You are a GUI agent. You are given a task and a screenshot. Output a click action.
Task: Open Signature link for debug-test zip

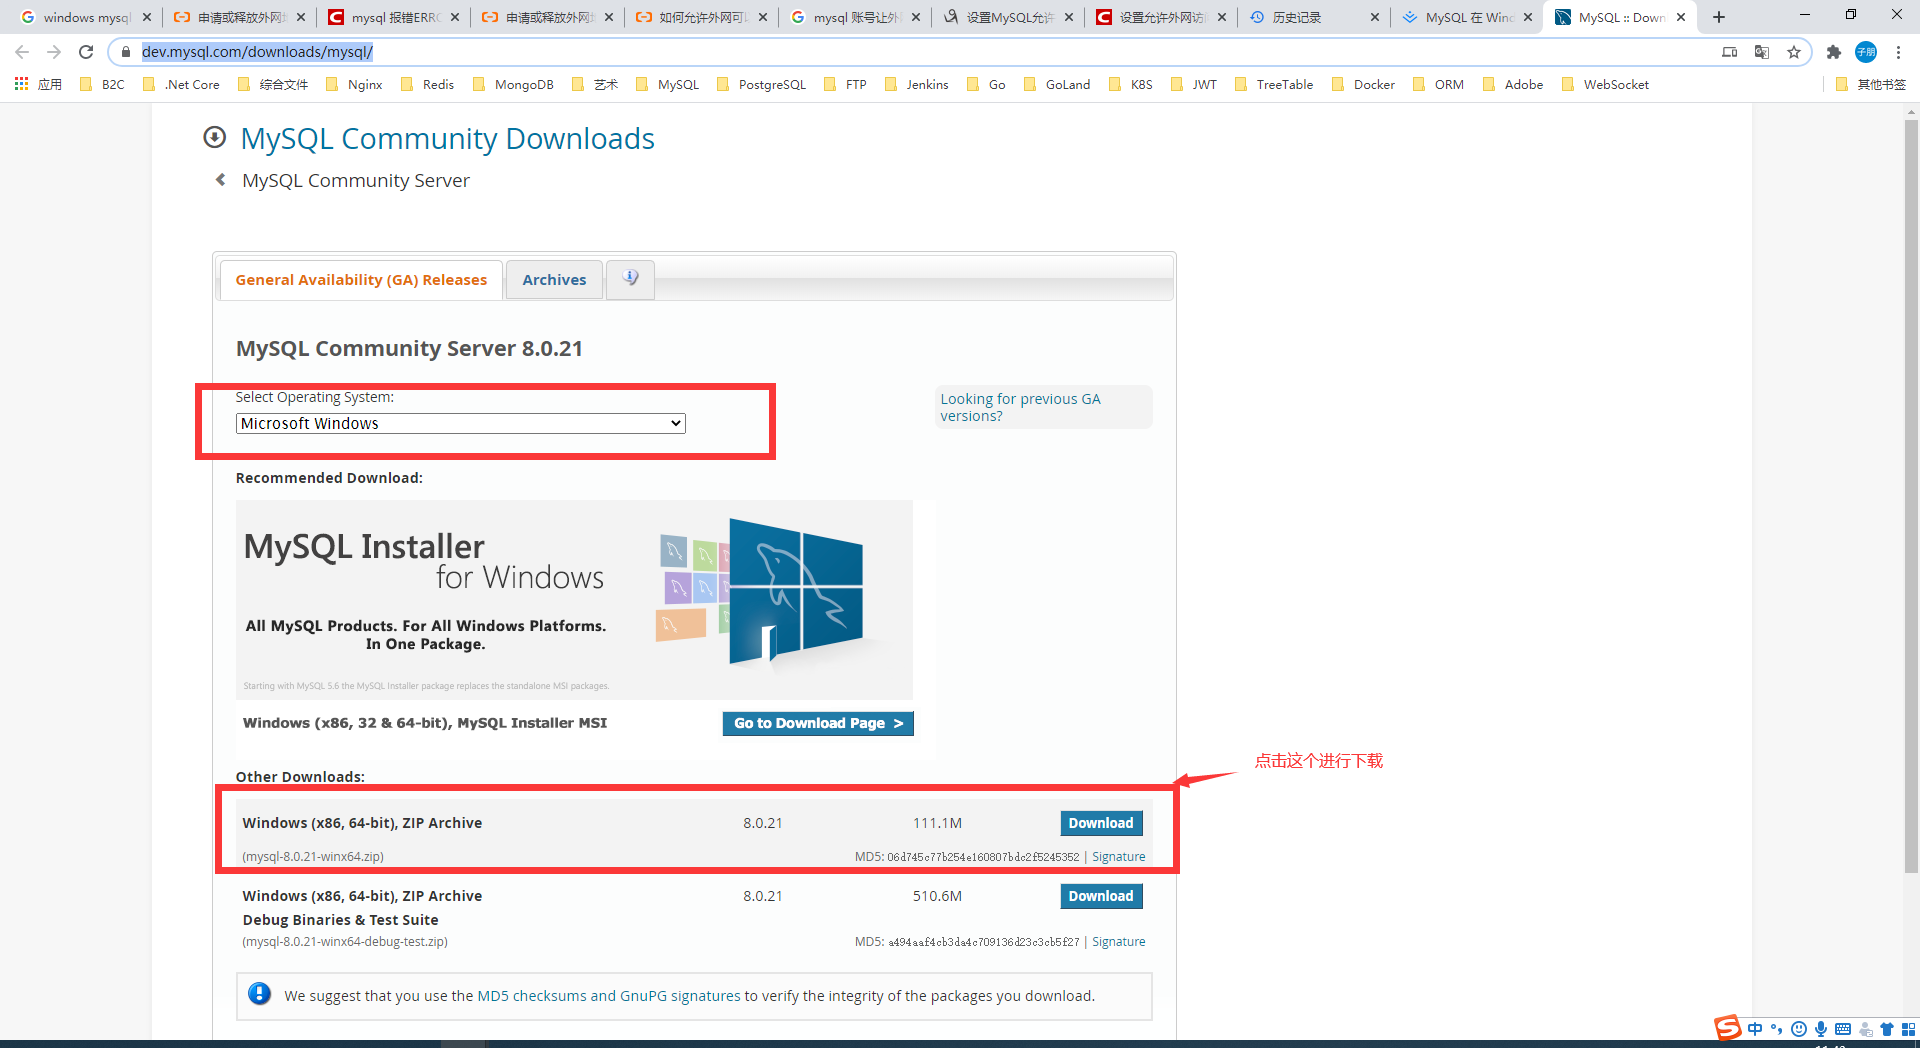[1119, 942]
